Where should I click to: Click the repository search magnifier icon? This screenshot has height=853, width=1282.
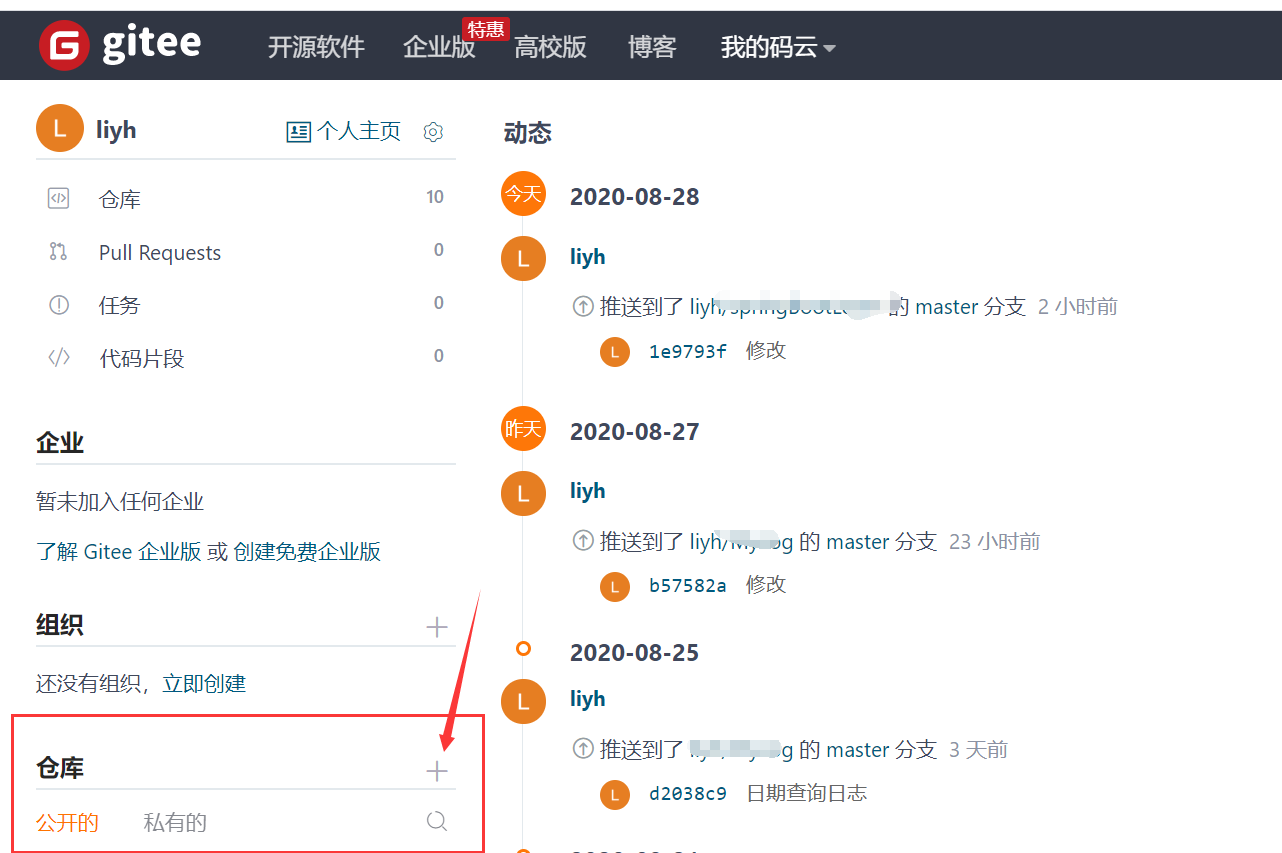[x=437, y=821]
